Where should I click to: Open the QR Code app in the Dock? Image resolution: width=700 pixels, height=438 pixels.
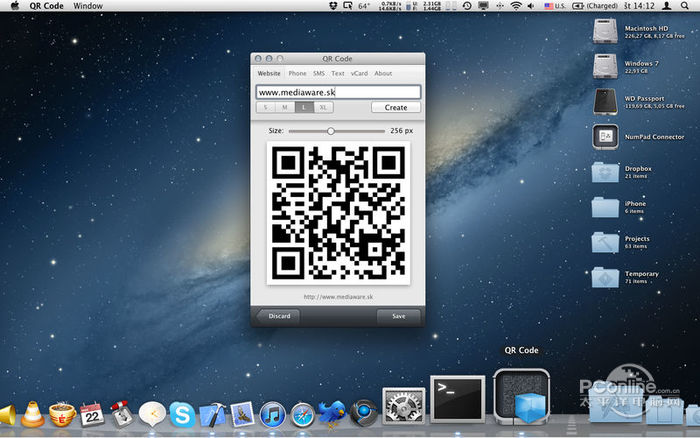(521, 398)
